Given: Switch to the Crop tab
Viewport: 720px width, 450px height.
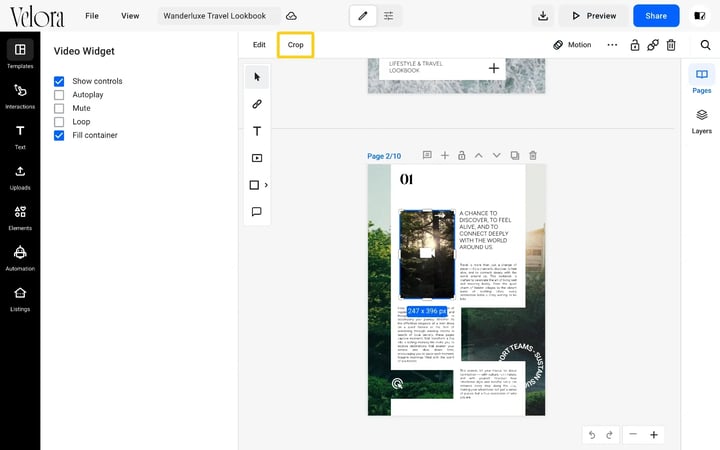Looking at the screenshot, I should [x=295, y=45].
